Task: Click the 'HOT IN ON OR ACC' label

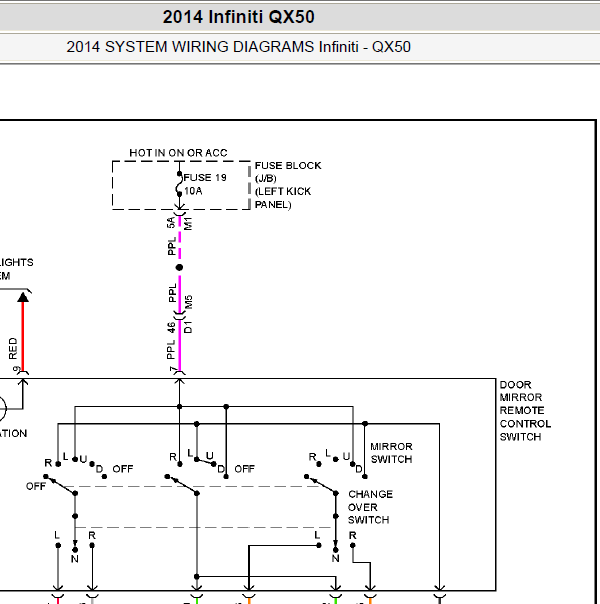Action: (178, 153)
